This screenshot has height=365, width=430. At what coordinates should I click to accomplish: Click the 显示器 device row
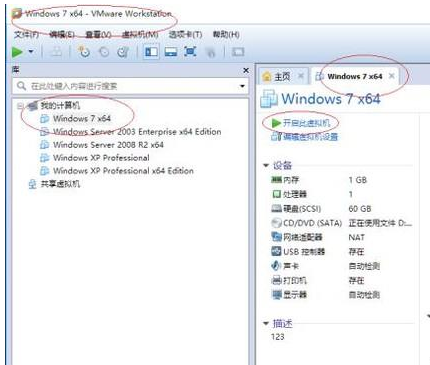[x=342, y=295]
